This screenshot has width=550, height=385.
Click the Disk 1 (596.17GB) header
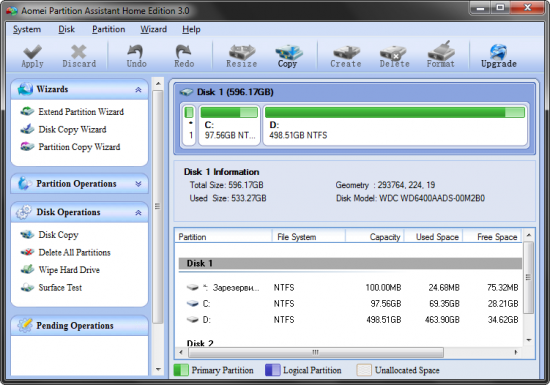coord(235,92)
